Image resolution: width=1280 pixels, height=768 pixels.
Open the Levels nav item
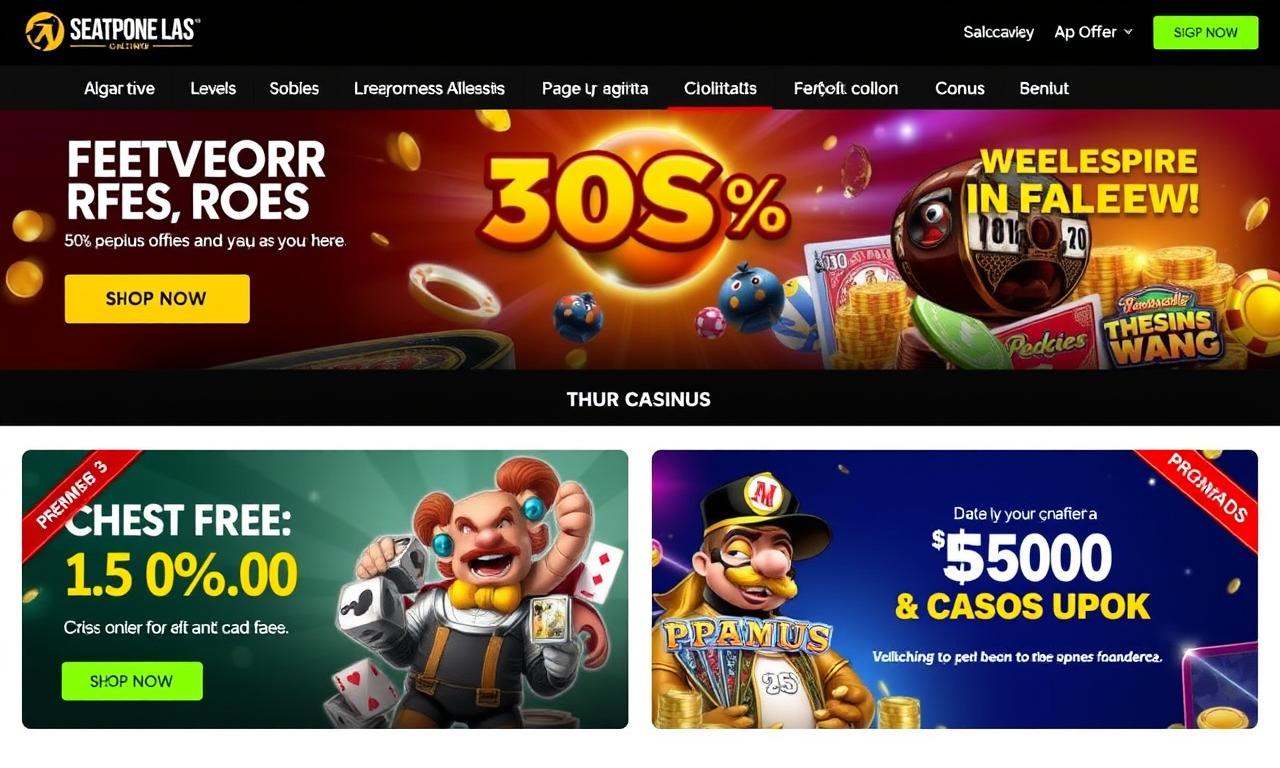tap(213, 88)
